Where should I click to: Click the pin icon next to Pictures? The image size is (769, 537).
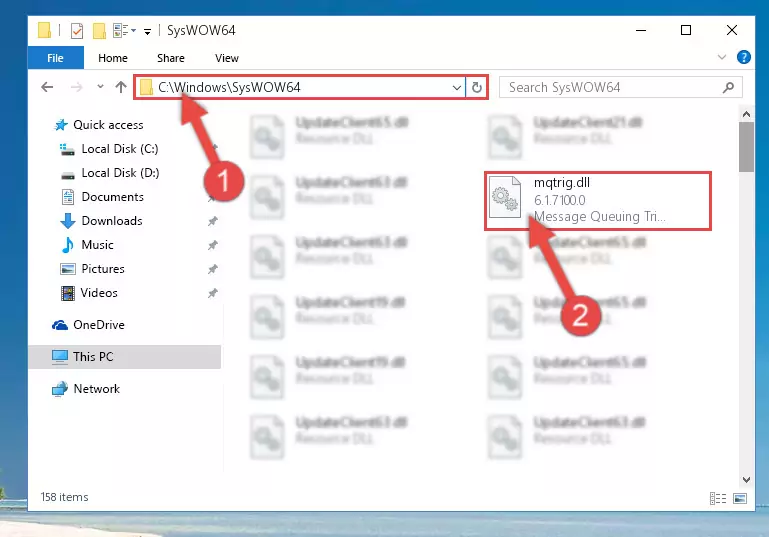pyautogui.click(x=212, y=269)
